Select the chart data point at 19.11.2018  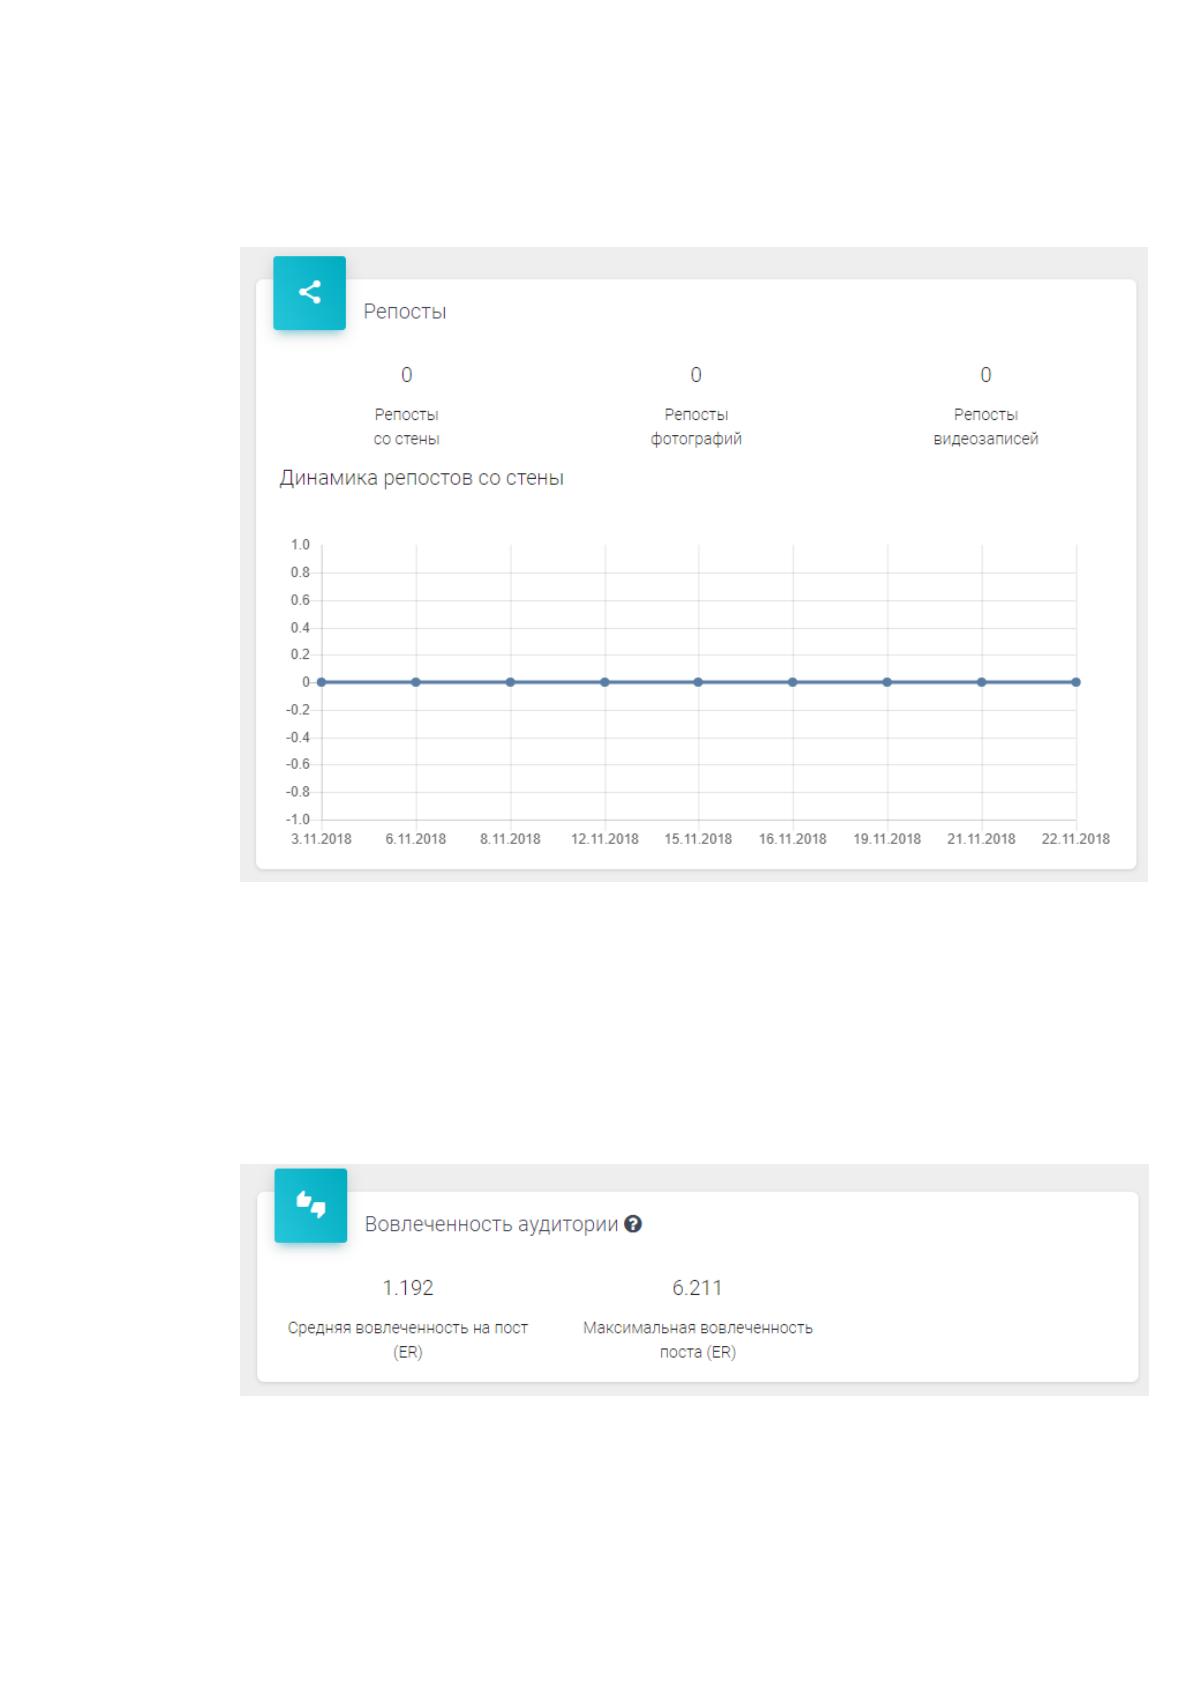pos(887,682)
